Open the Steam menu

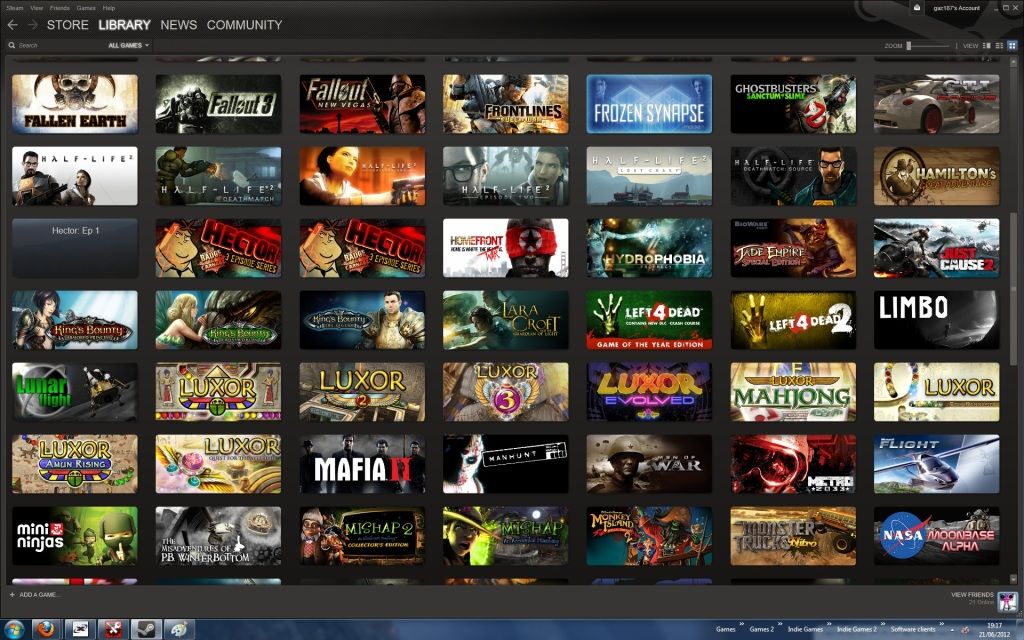14,8
